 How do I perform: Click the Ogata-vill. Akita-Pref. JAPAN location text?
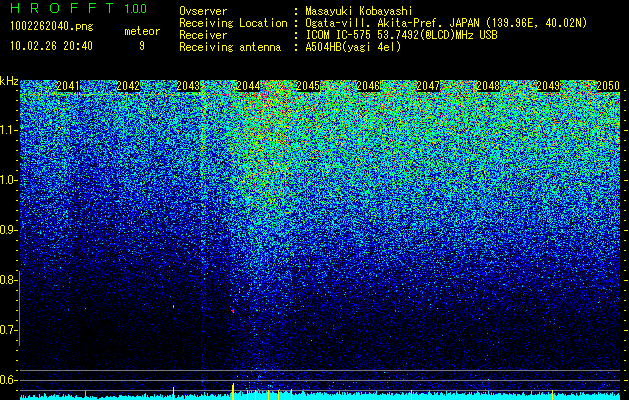(x=446, y=23)
